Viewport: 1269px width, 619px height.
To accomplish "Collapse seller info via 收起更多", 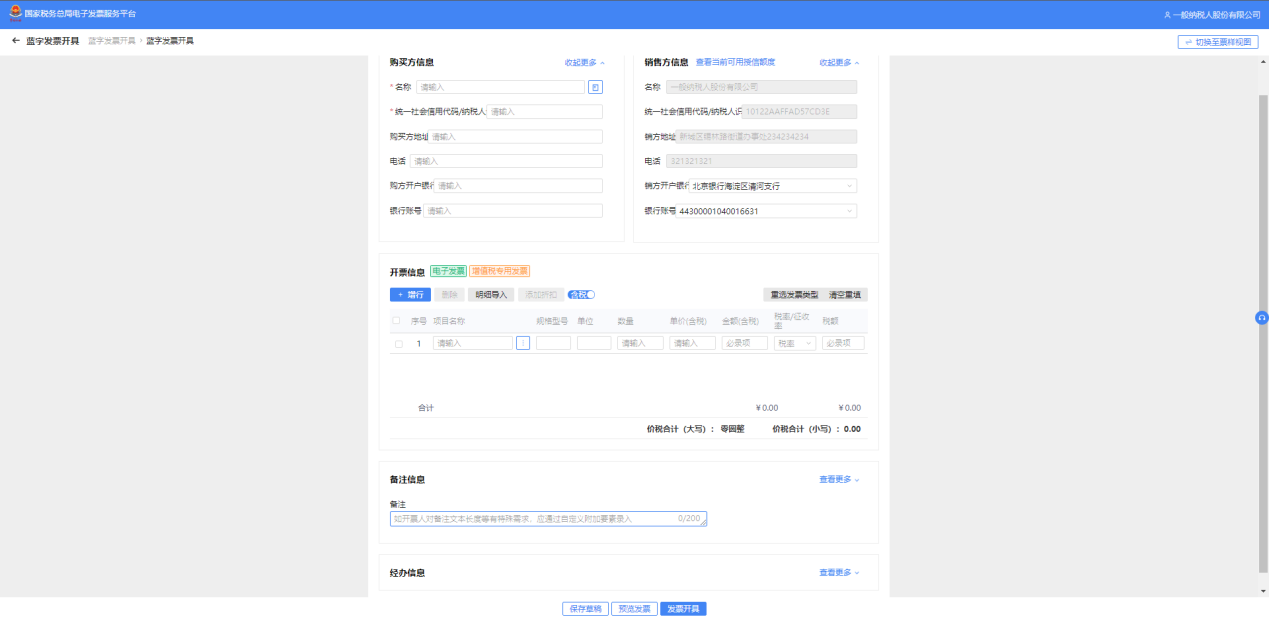I will coord(840,62).
